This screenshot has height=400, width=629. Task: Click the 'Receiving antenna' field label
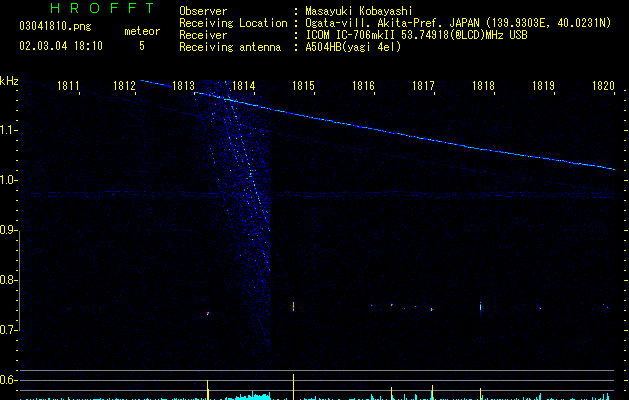pos(230,47)
